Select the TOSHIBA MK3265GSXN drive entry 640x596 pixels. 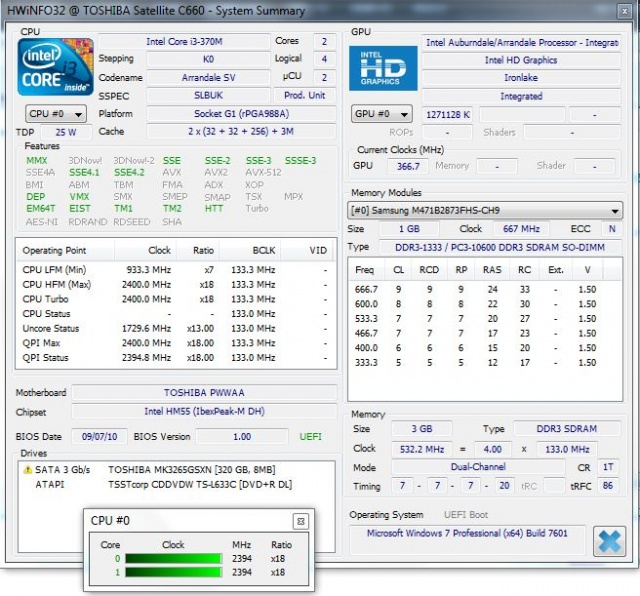click(x=176, y=470)
